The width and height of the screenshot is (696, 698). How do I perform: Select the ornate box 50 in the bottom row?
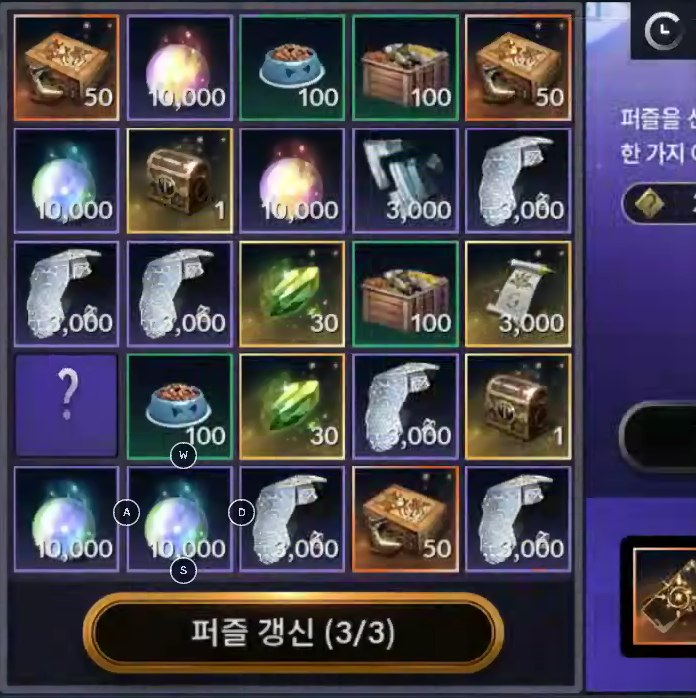pos(405,519)
